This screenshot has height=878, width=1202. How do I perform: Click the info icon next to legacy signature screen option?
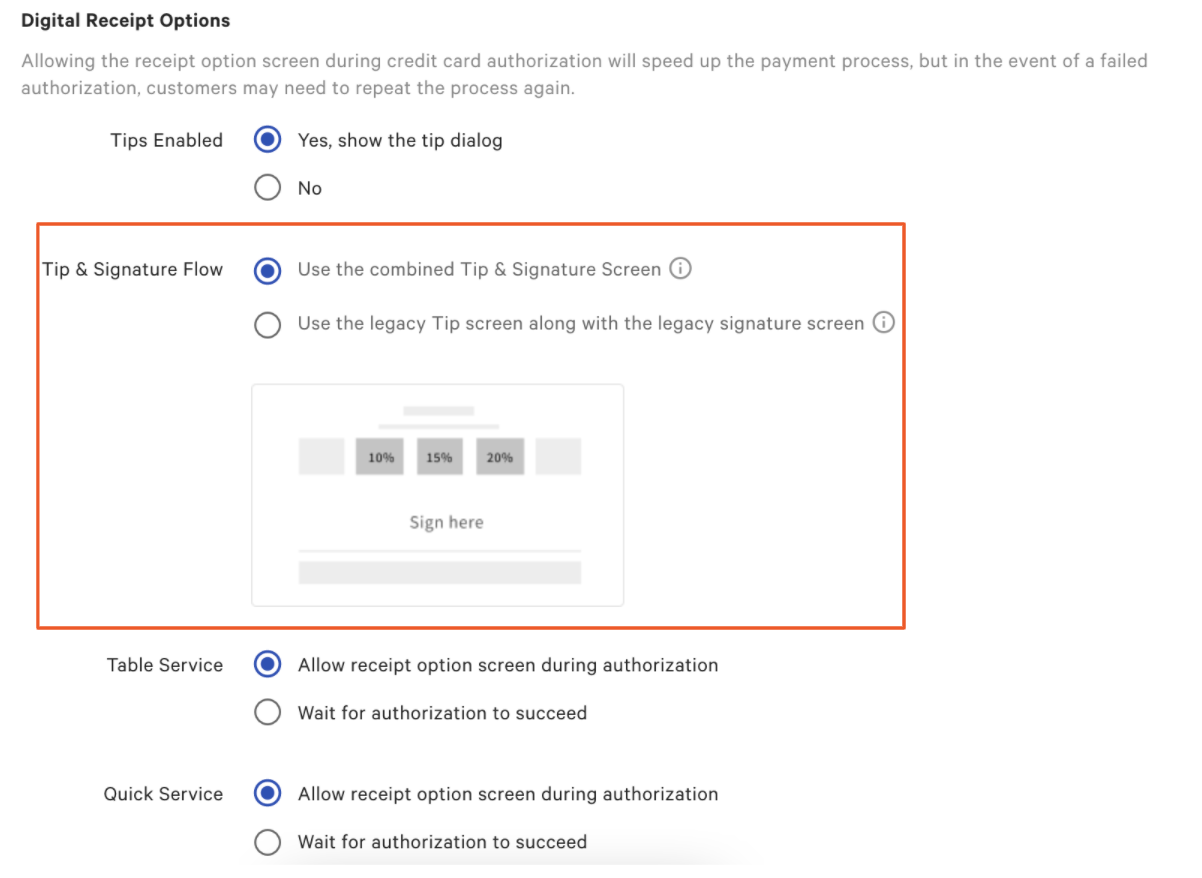(x=884, y=323)
